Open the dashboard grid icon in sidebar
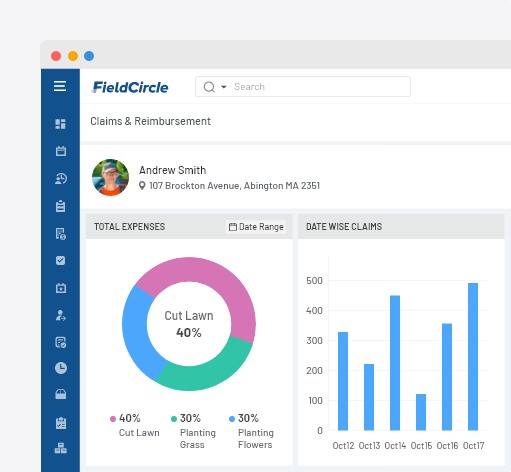Image resolution: width=511 pixels, height=472 pixels. click(60, 124)
